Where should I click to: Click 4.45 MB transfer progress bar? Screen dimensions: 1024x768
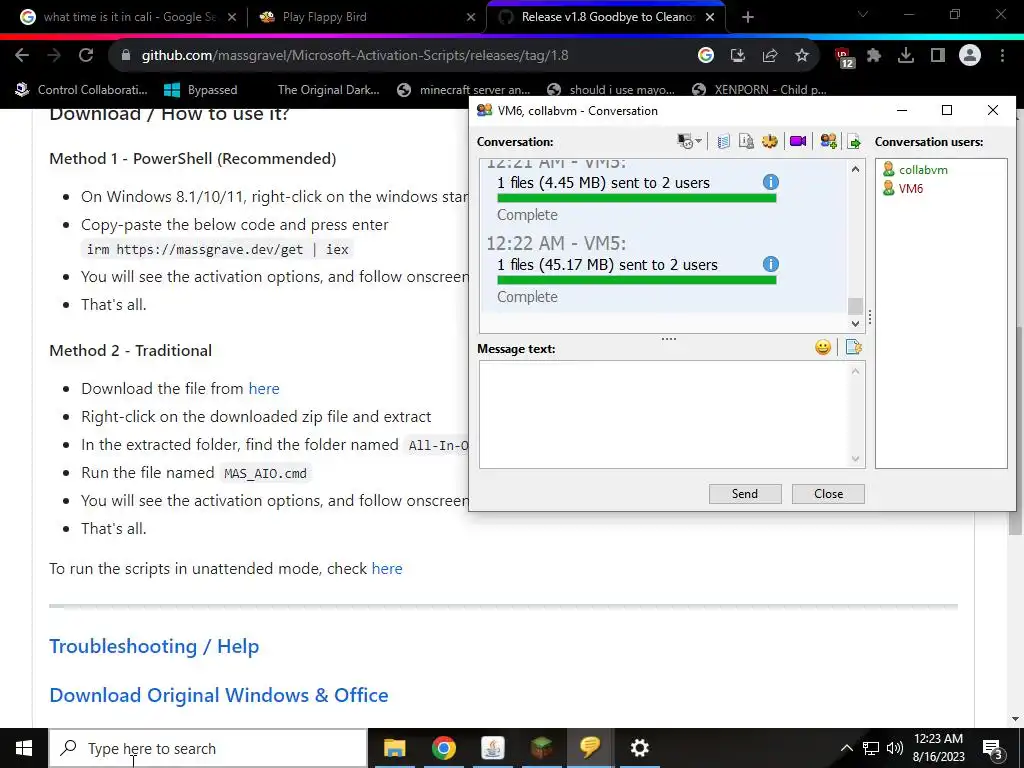point(637,198)
